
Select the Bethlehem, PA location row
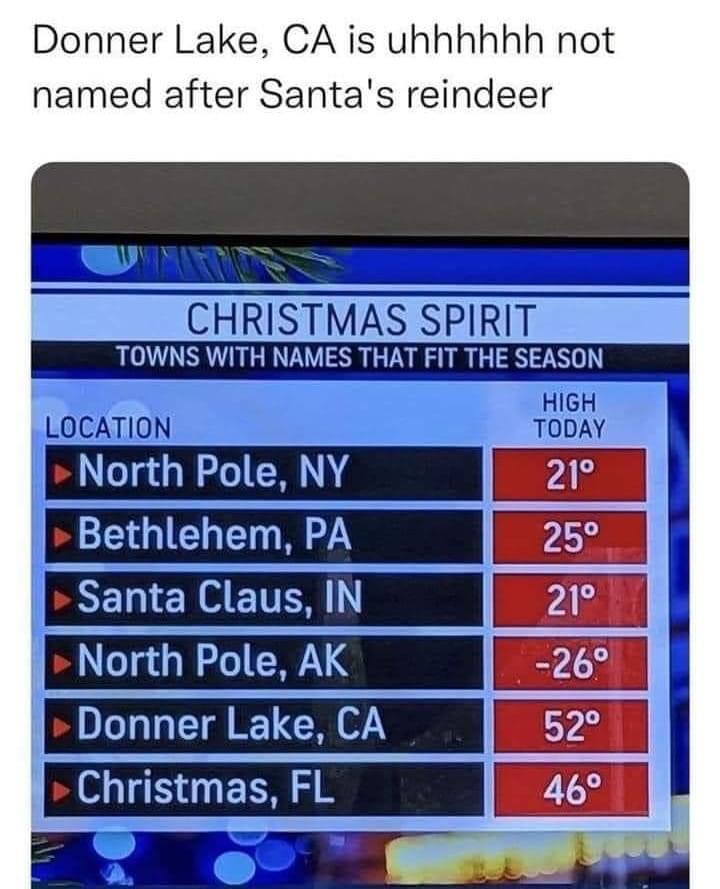264,537
